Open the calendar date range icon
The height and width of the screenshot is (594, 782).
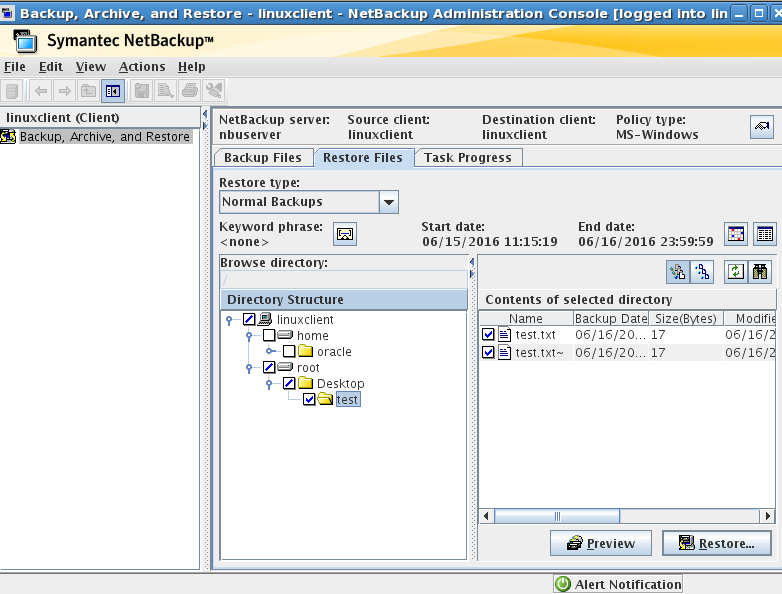pyautogui.click(x=736, y=234)
